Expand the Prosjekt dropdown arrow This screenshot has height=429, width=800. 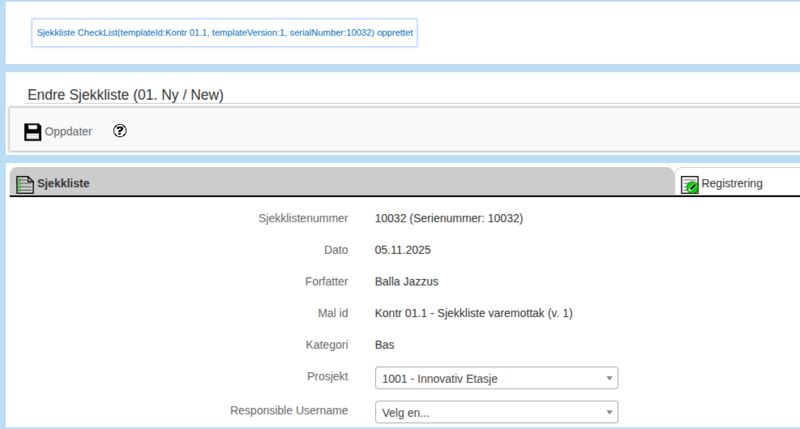click(x=609, y=378)
